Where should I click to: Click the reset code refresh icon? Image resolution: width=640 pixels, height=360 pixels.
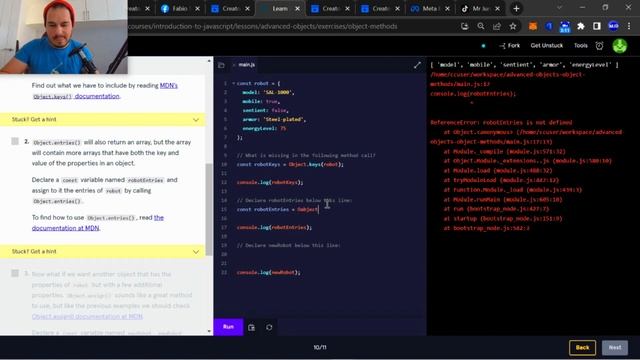(x=269, y=327)
